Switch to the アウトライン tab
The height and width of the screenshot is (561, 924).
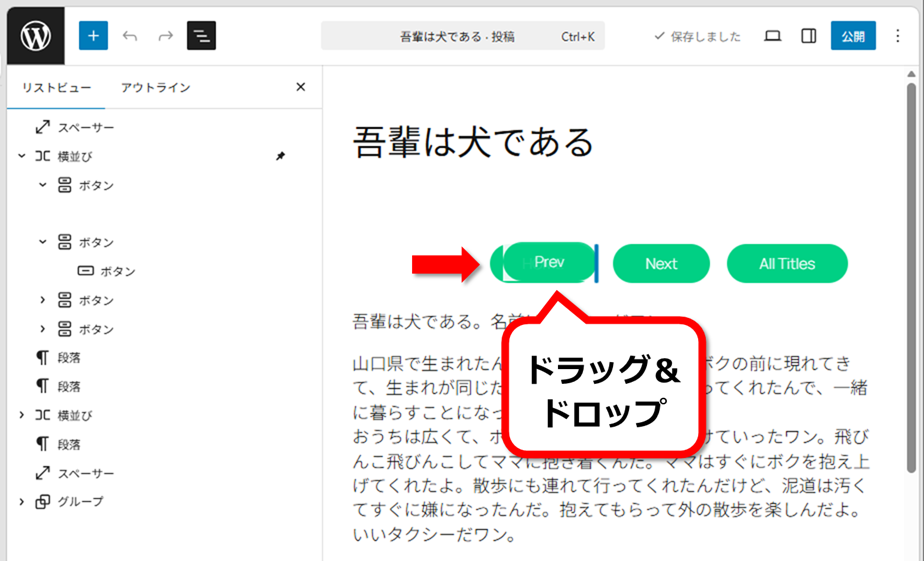coord(155,88)
